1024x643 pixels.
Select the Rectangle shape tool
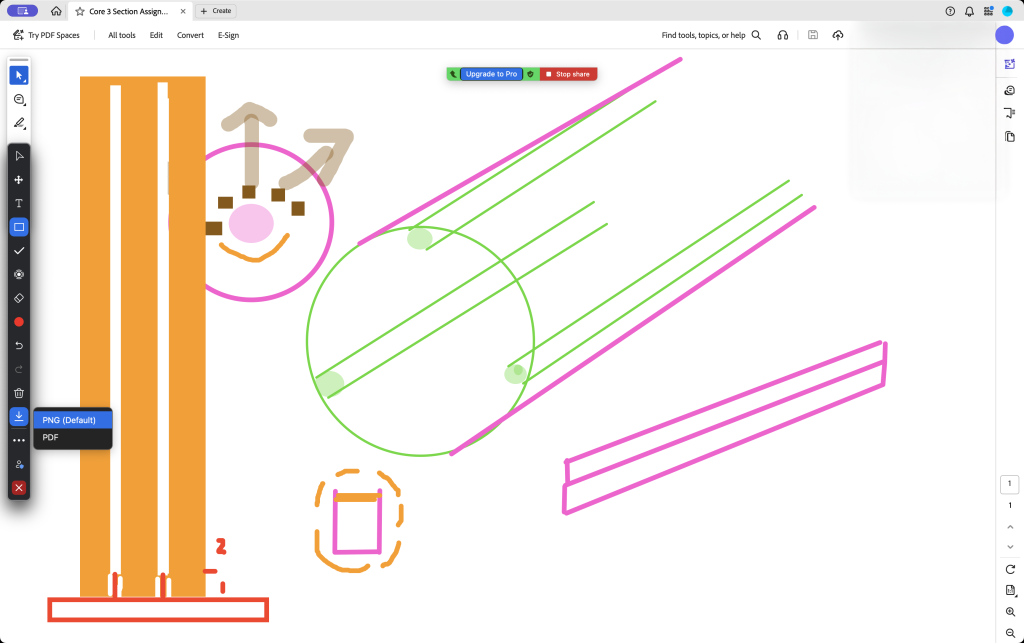coord(19,227)
